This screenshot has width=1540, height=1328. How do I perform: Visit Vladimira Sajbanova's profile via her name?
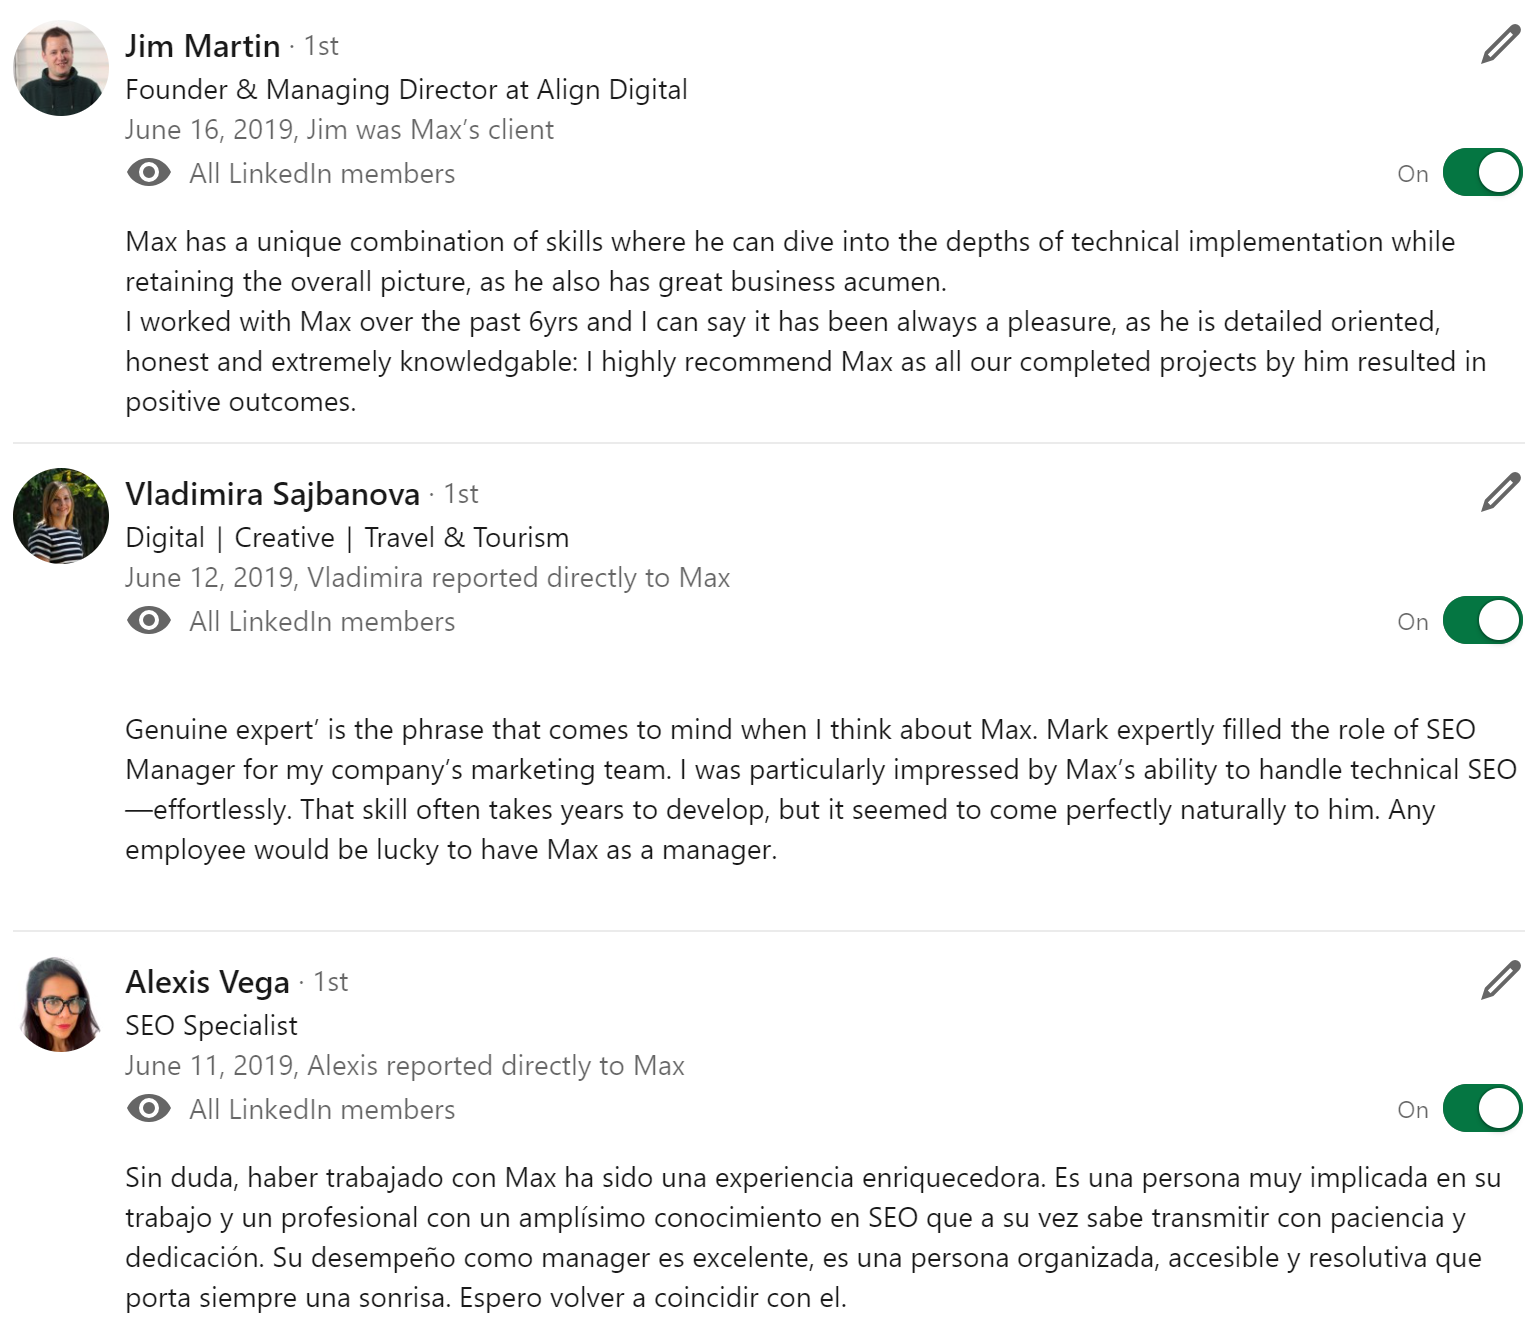[x=272, y=494]
